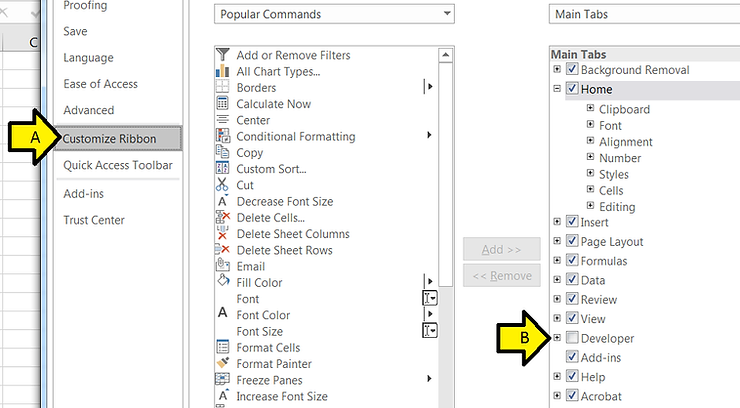Click the Delete Sheet Columns icon

click(x=222, y=233)
